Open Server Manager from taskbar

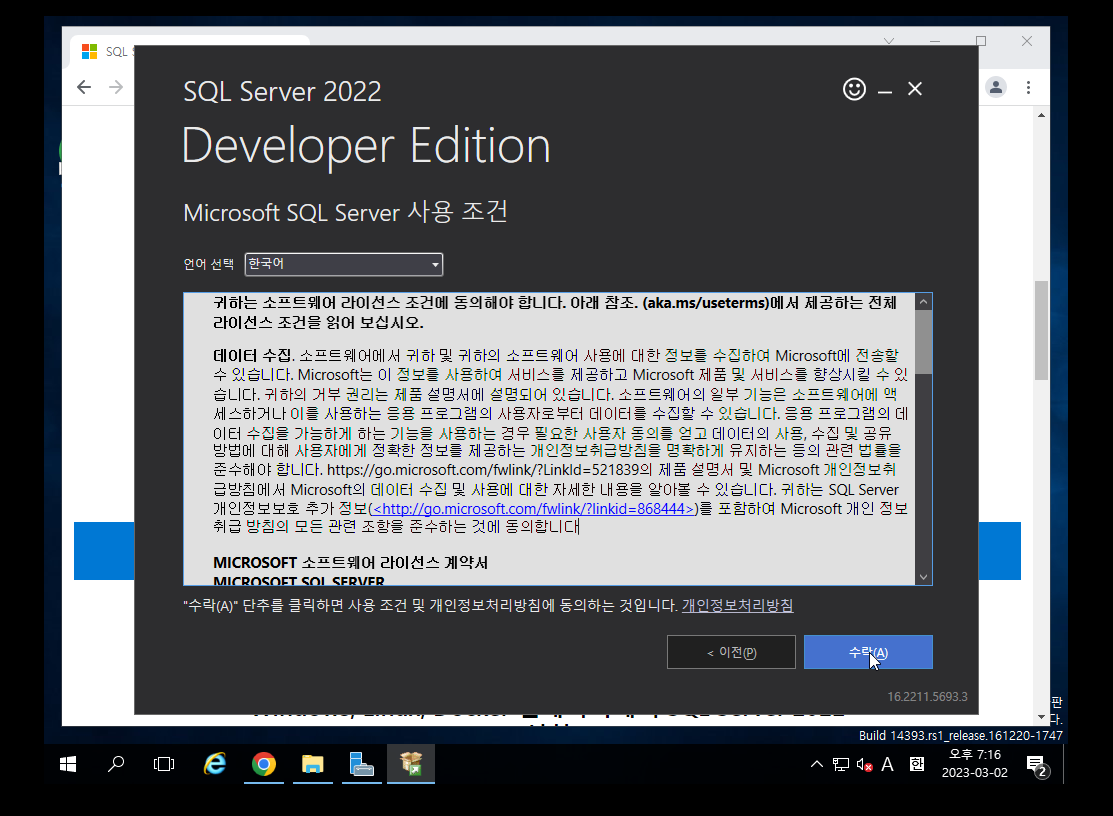click(x=361, y=764)
